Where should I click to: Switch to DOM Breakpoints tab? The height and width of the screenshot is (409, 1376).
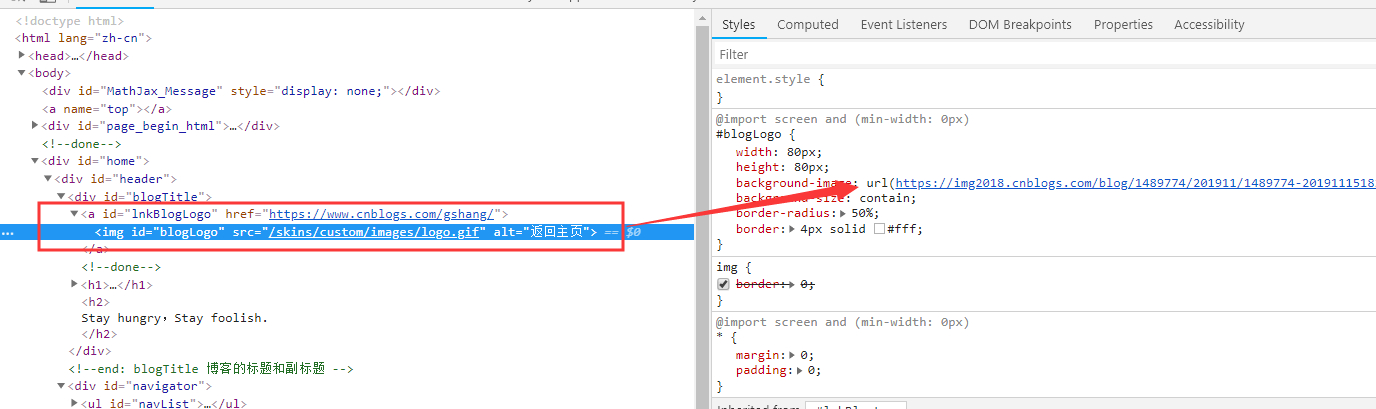[x=1019, y=24]
